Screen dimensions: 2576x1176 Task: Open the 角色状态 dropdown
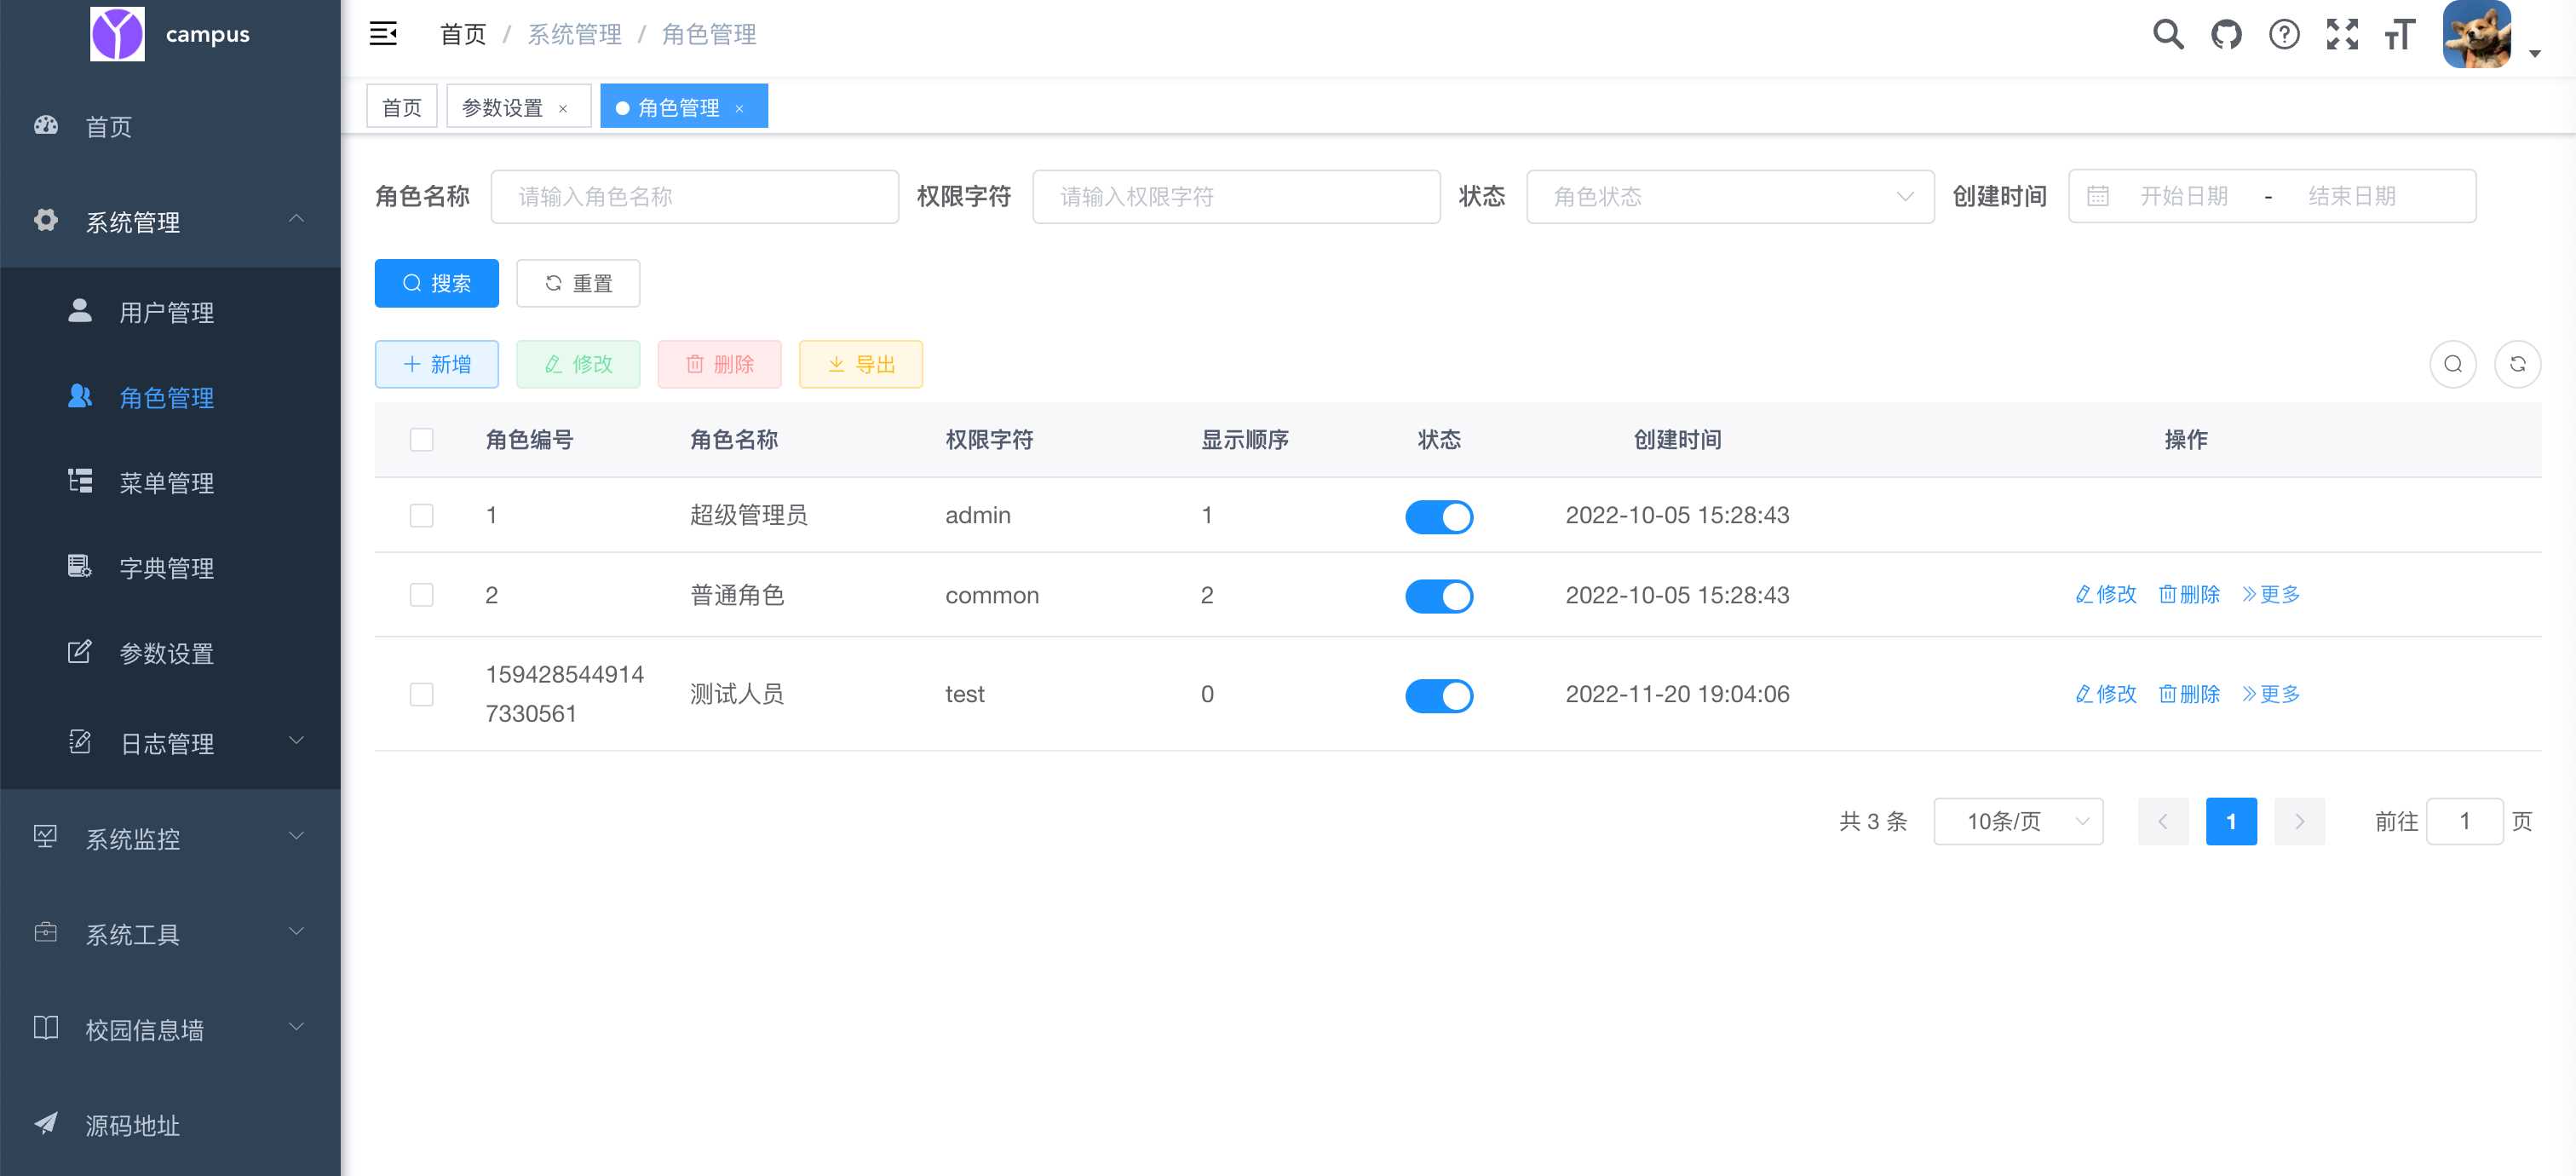1730,196
